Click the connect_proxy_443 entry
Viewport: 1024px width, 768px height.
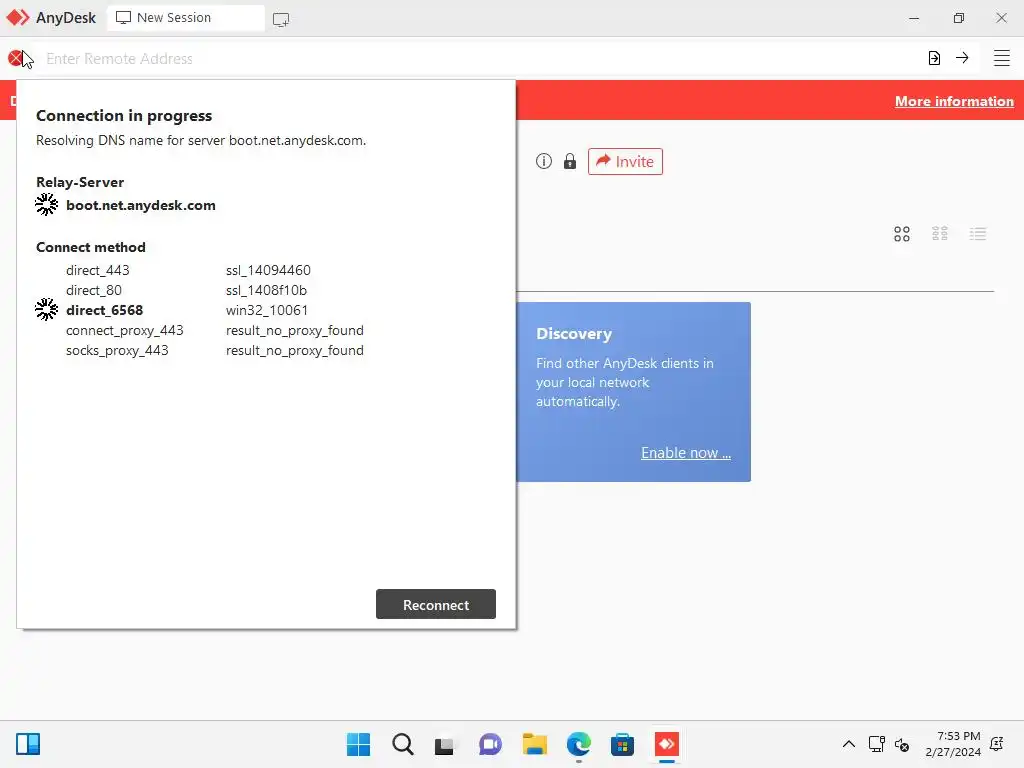[x=125, y=330]
